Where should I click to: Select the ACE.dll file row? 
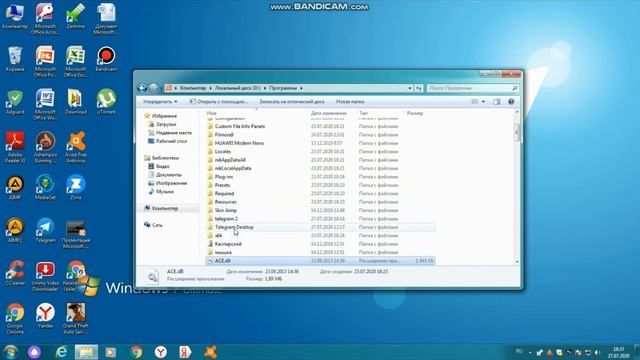(x=320, y=261)
